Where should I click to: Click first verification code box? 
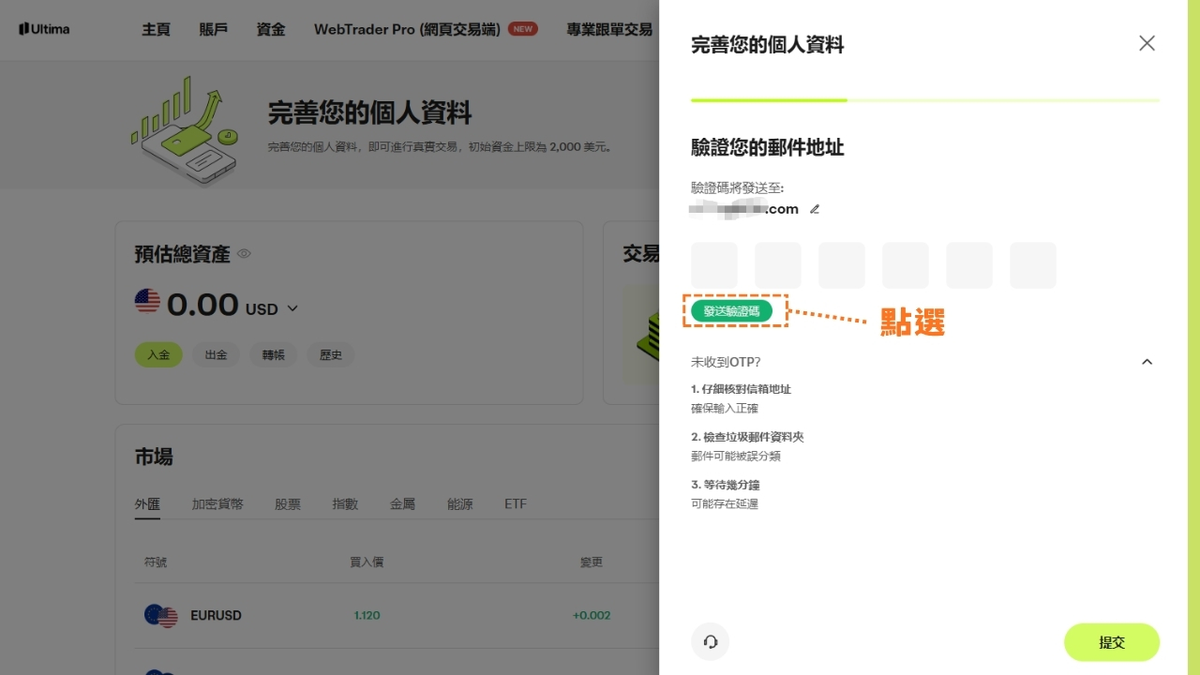pos(714,265)
